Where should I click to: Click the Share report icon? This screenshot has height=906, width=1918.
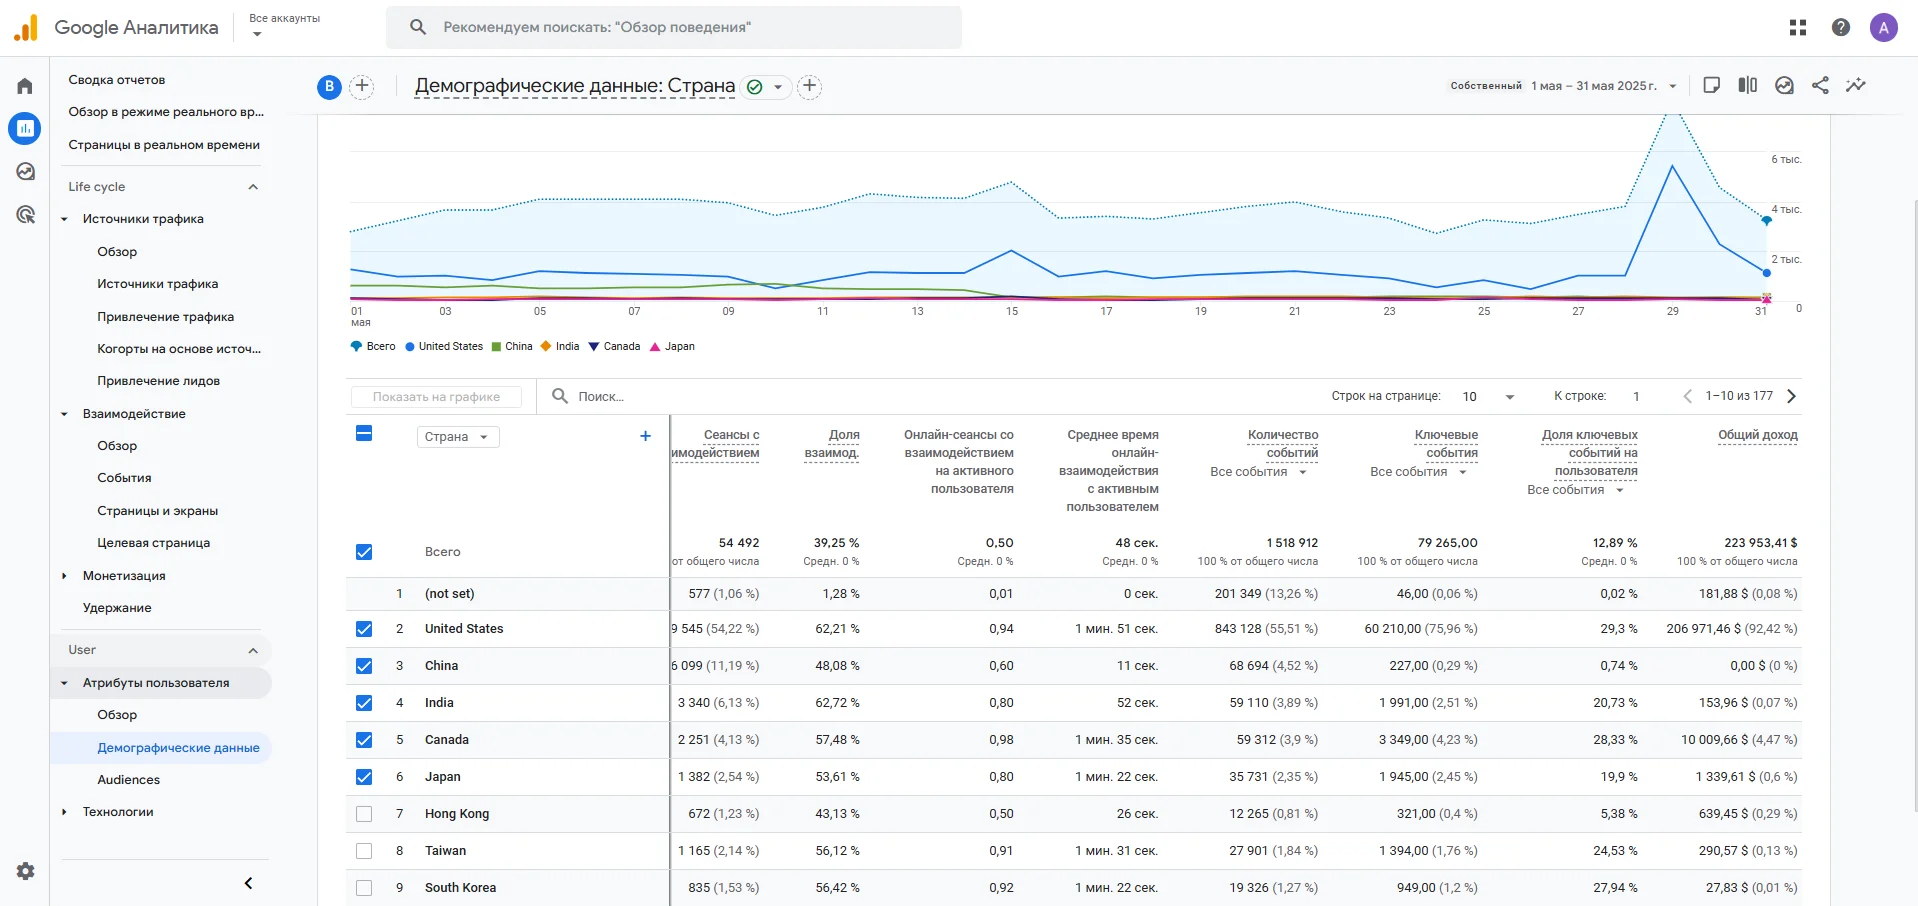pyautogui.click(x=1820, y=86)
